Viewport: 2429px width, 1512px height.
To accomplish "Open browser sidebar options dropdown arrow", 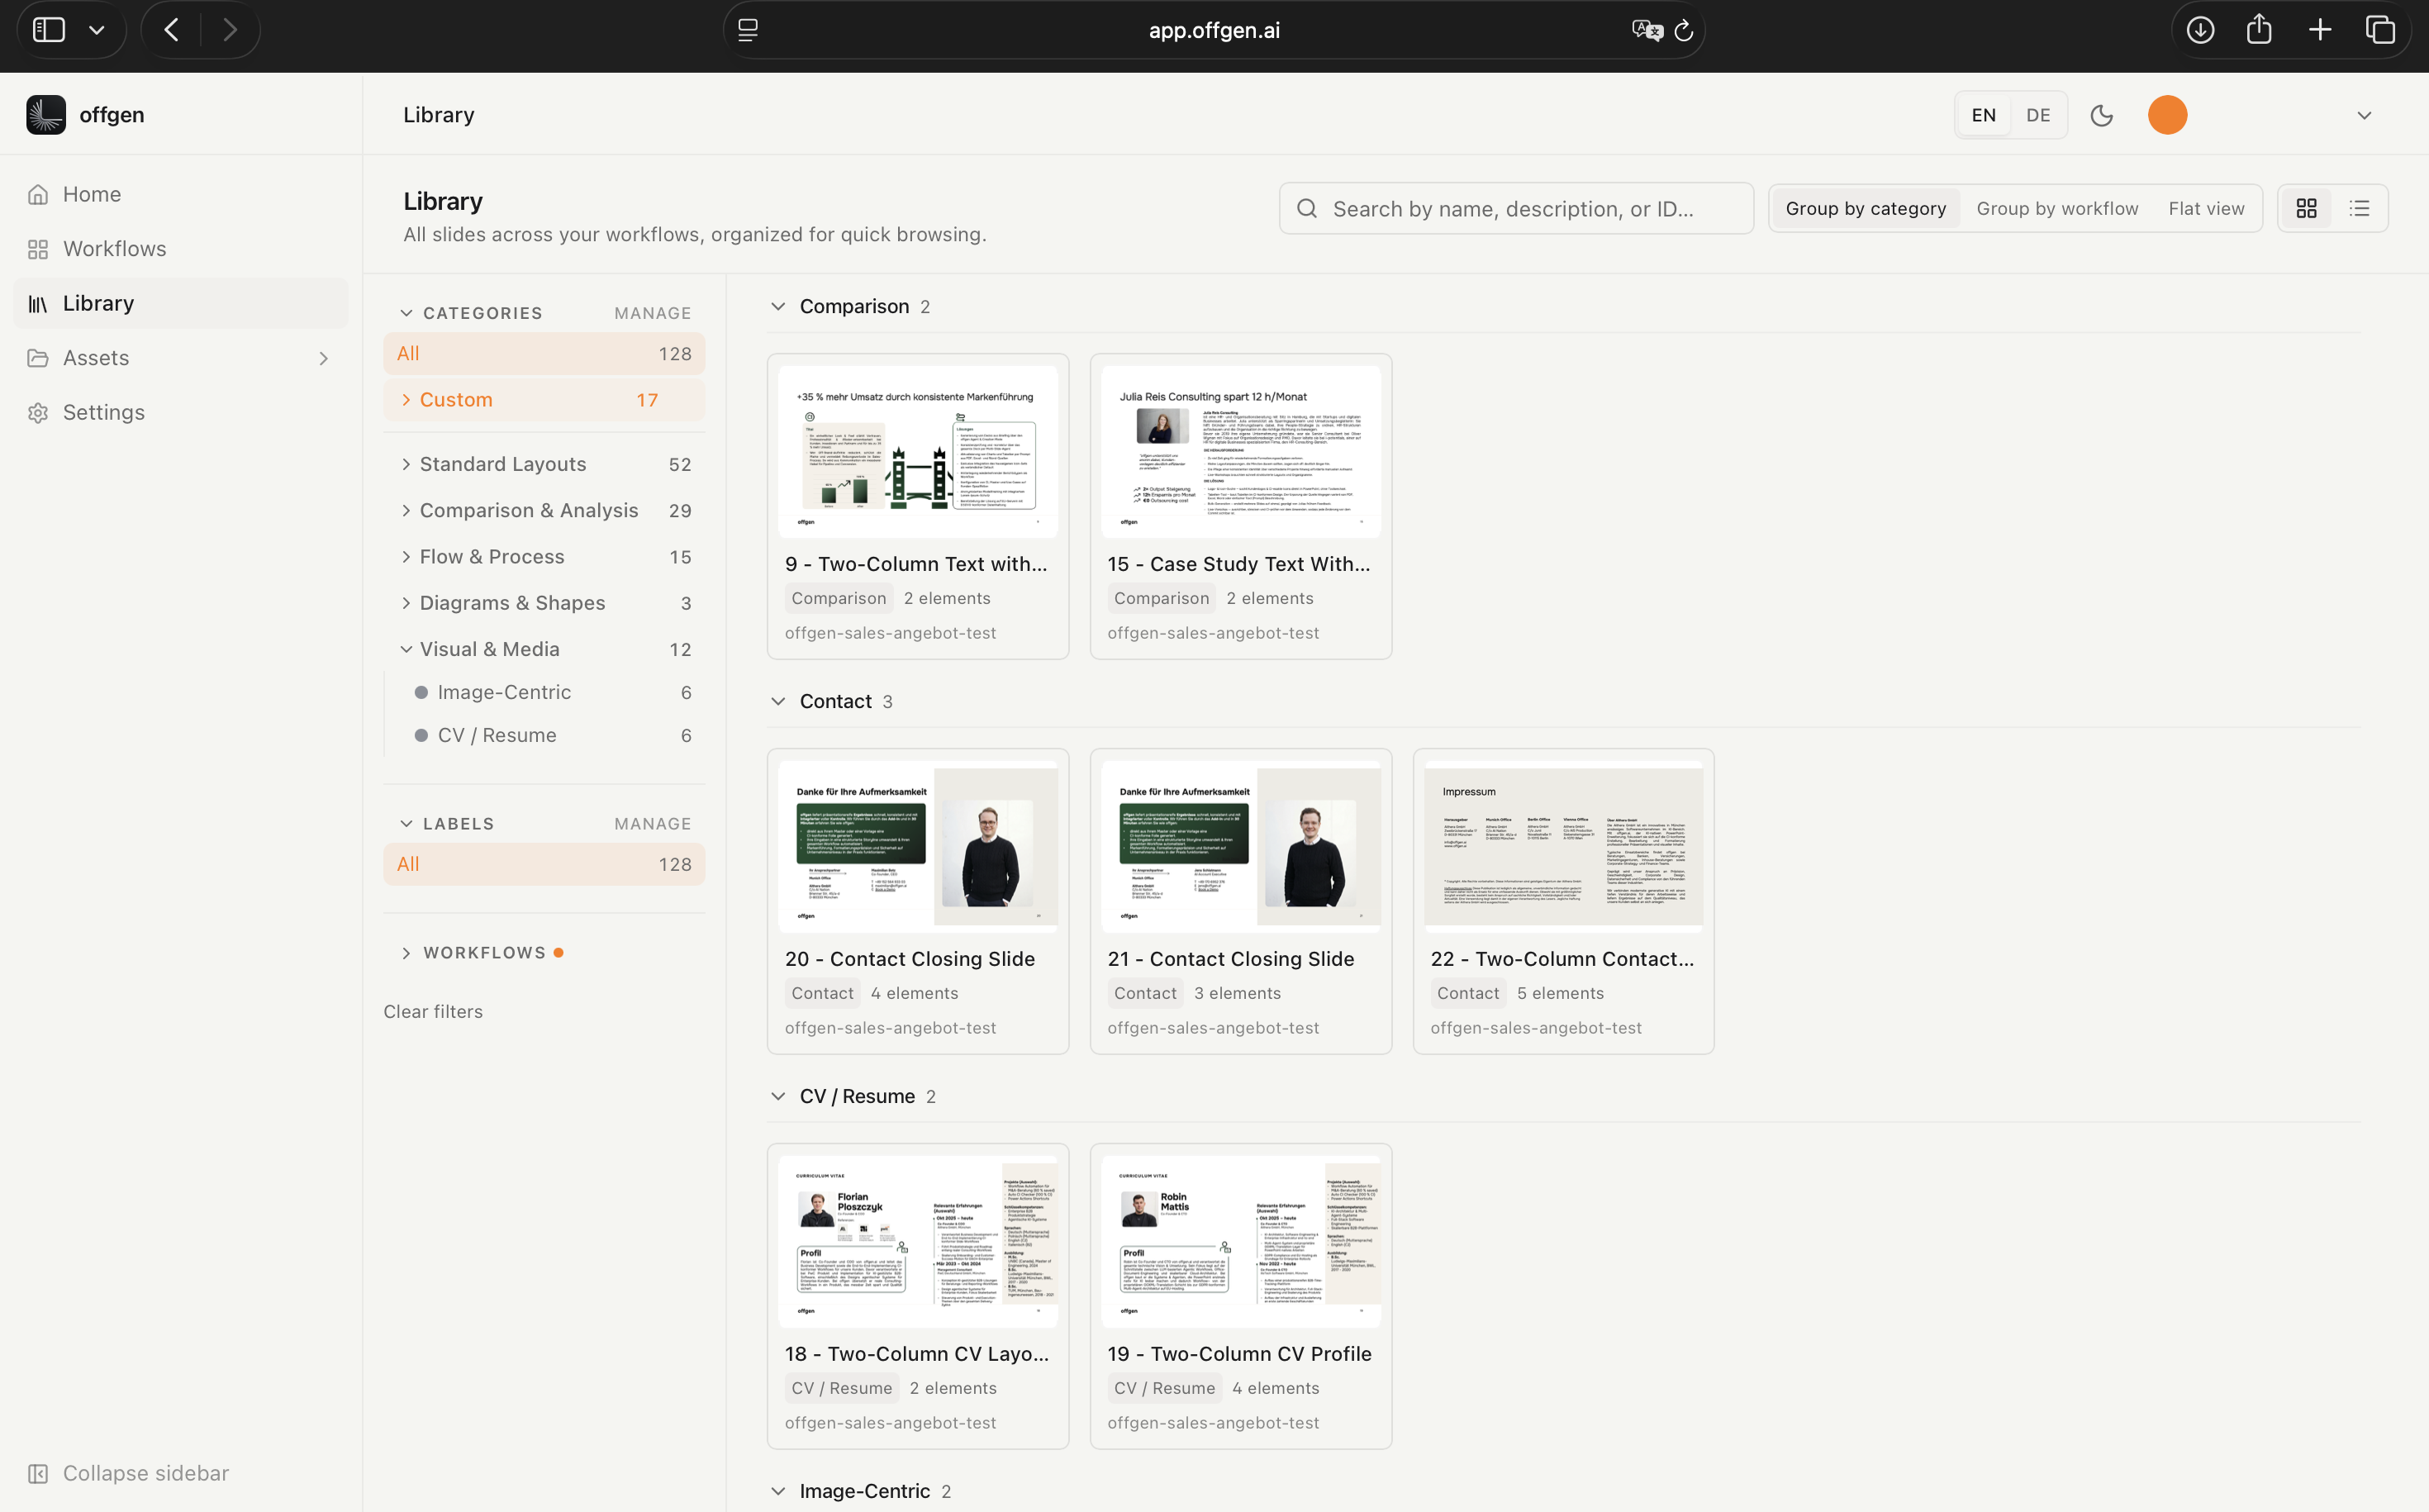I will 97,30.
